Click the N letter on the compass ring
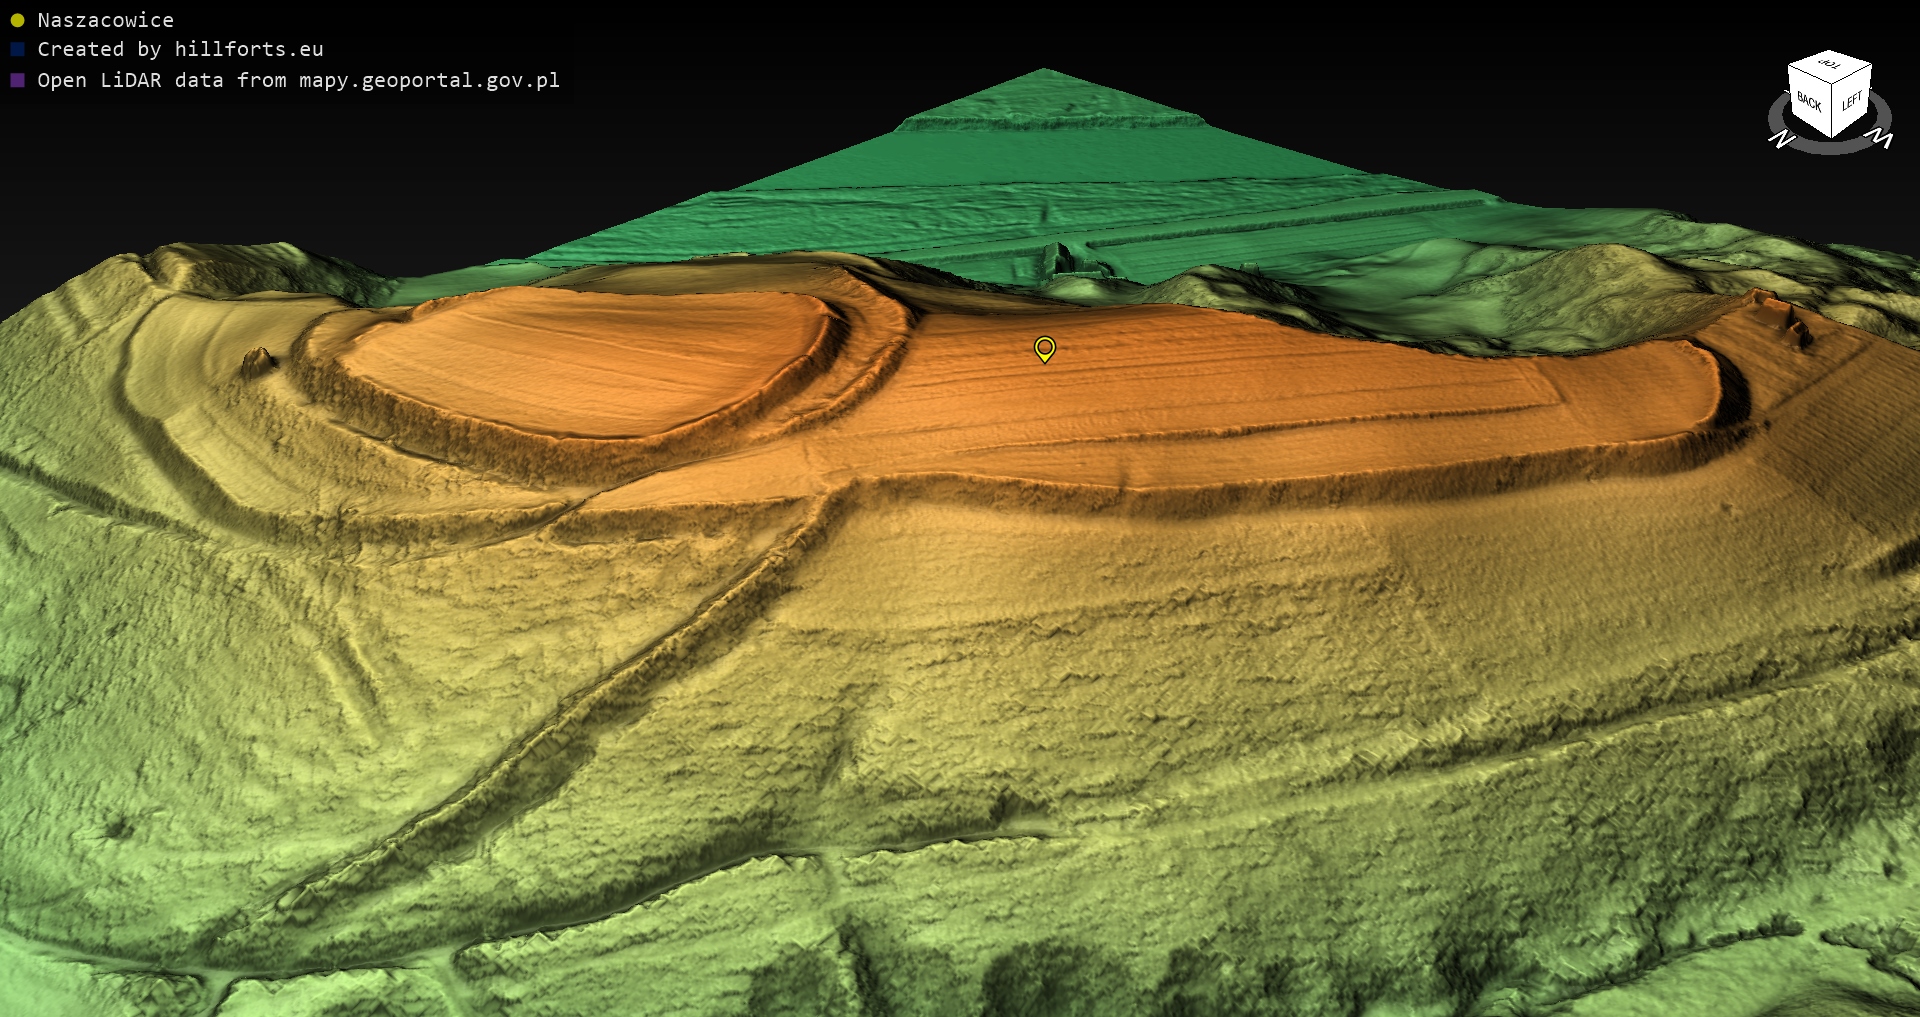The width and height of the screenshot is (1920, 1017). tap(1782, 139)
